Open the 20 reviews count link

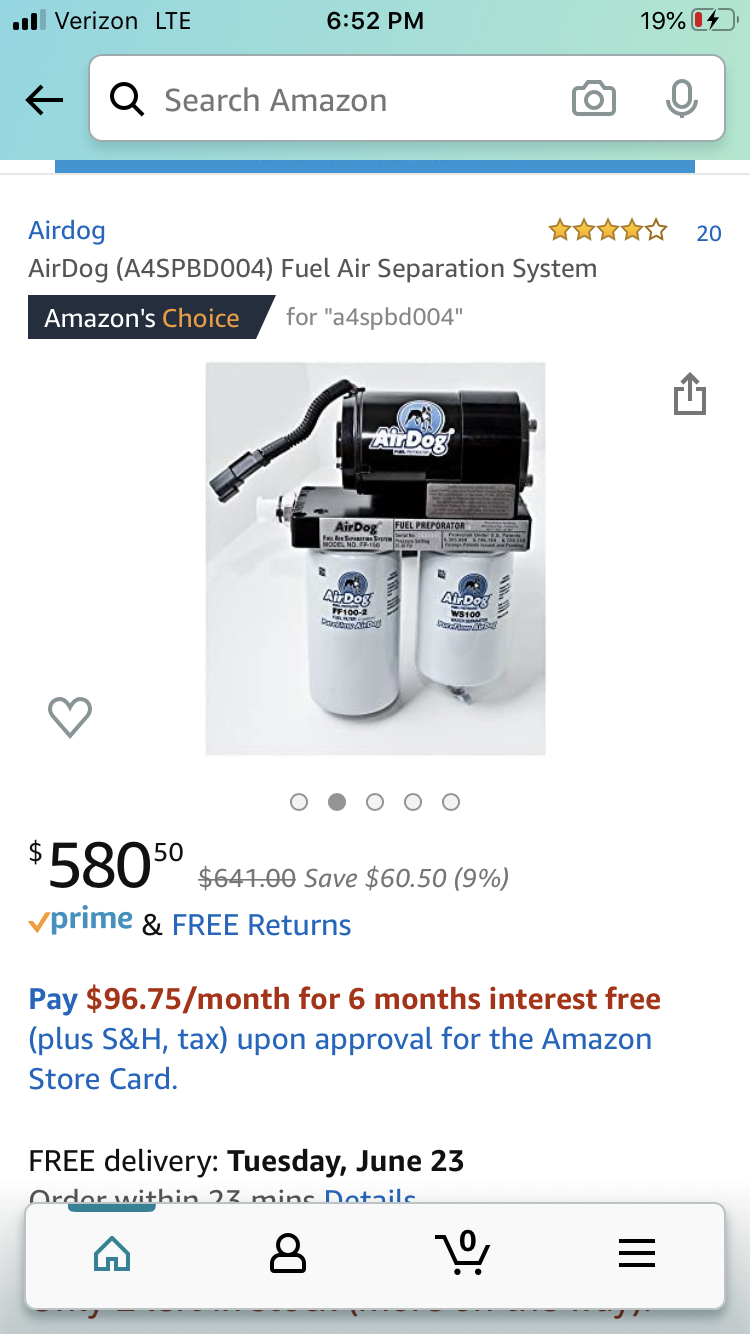[709, 233]
